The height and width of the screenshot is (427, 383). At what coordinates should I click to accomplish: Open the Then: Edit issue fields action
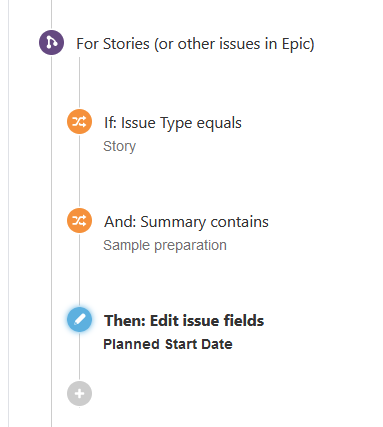[184, 321]
